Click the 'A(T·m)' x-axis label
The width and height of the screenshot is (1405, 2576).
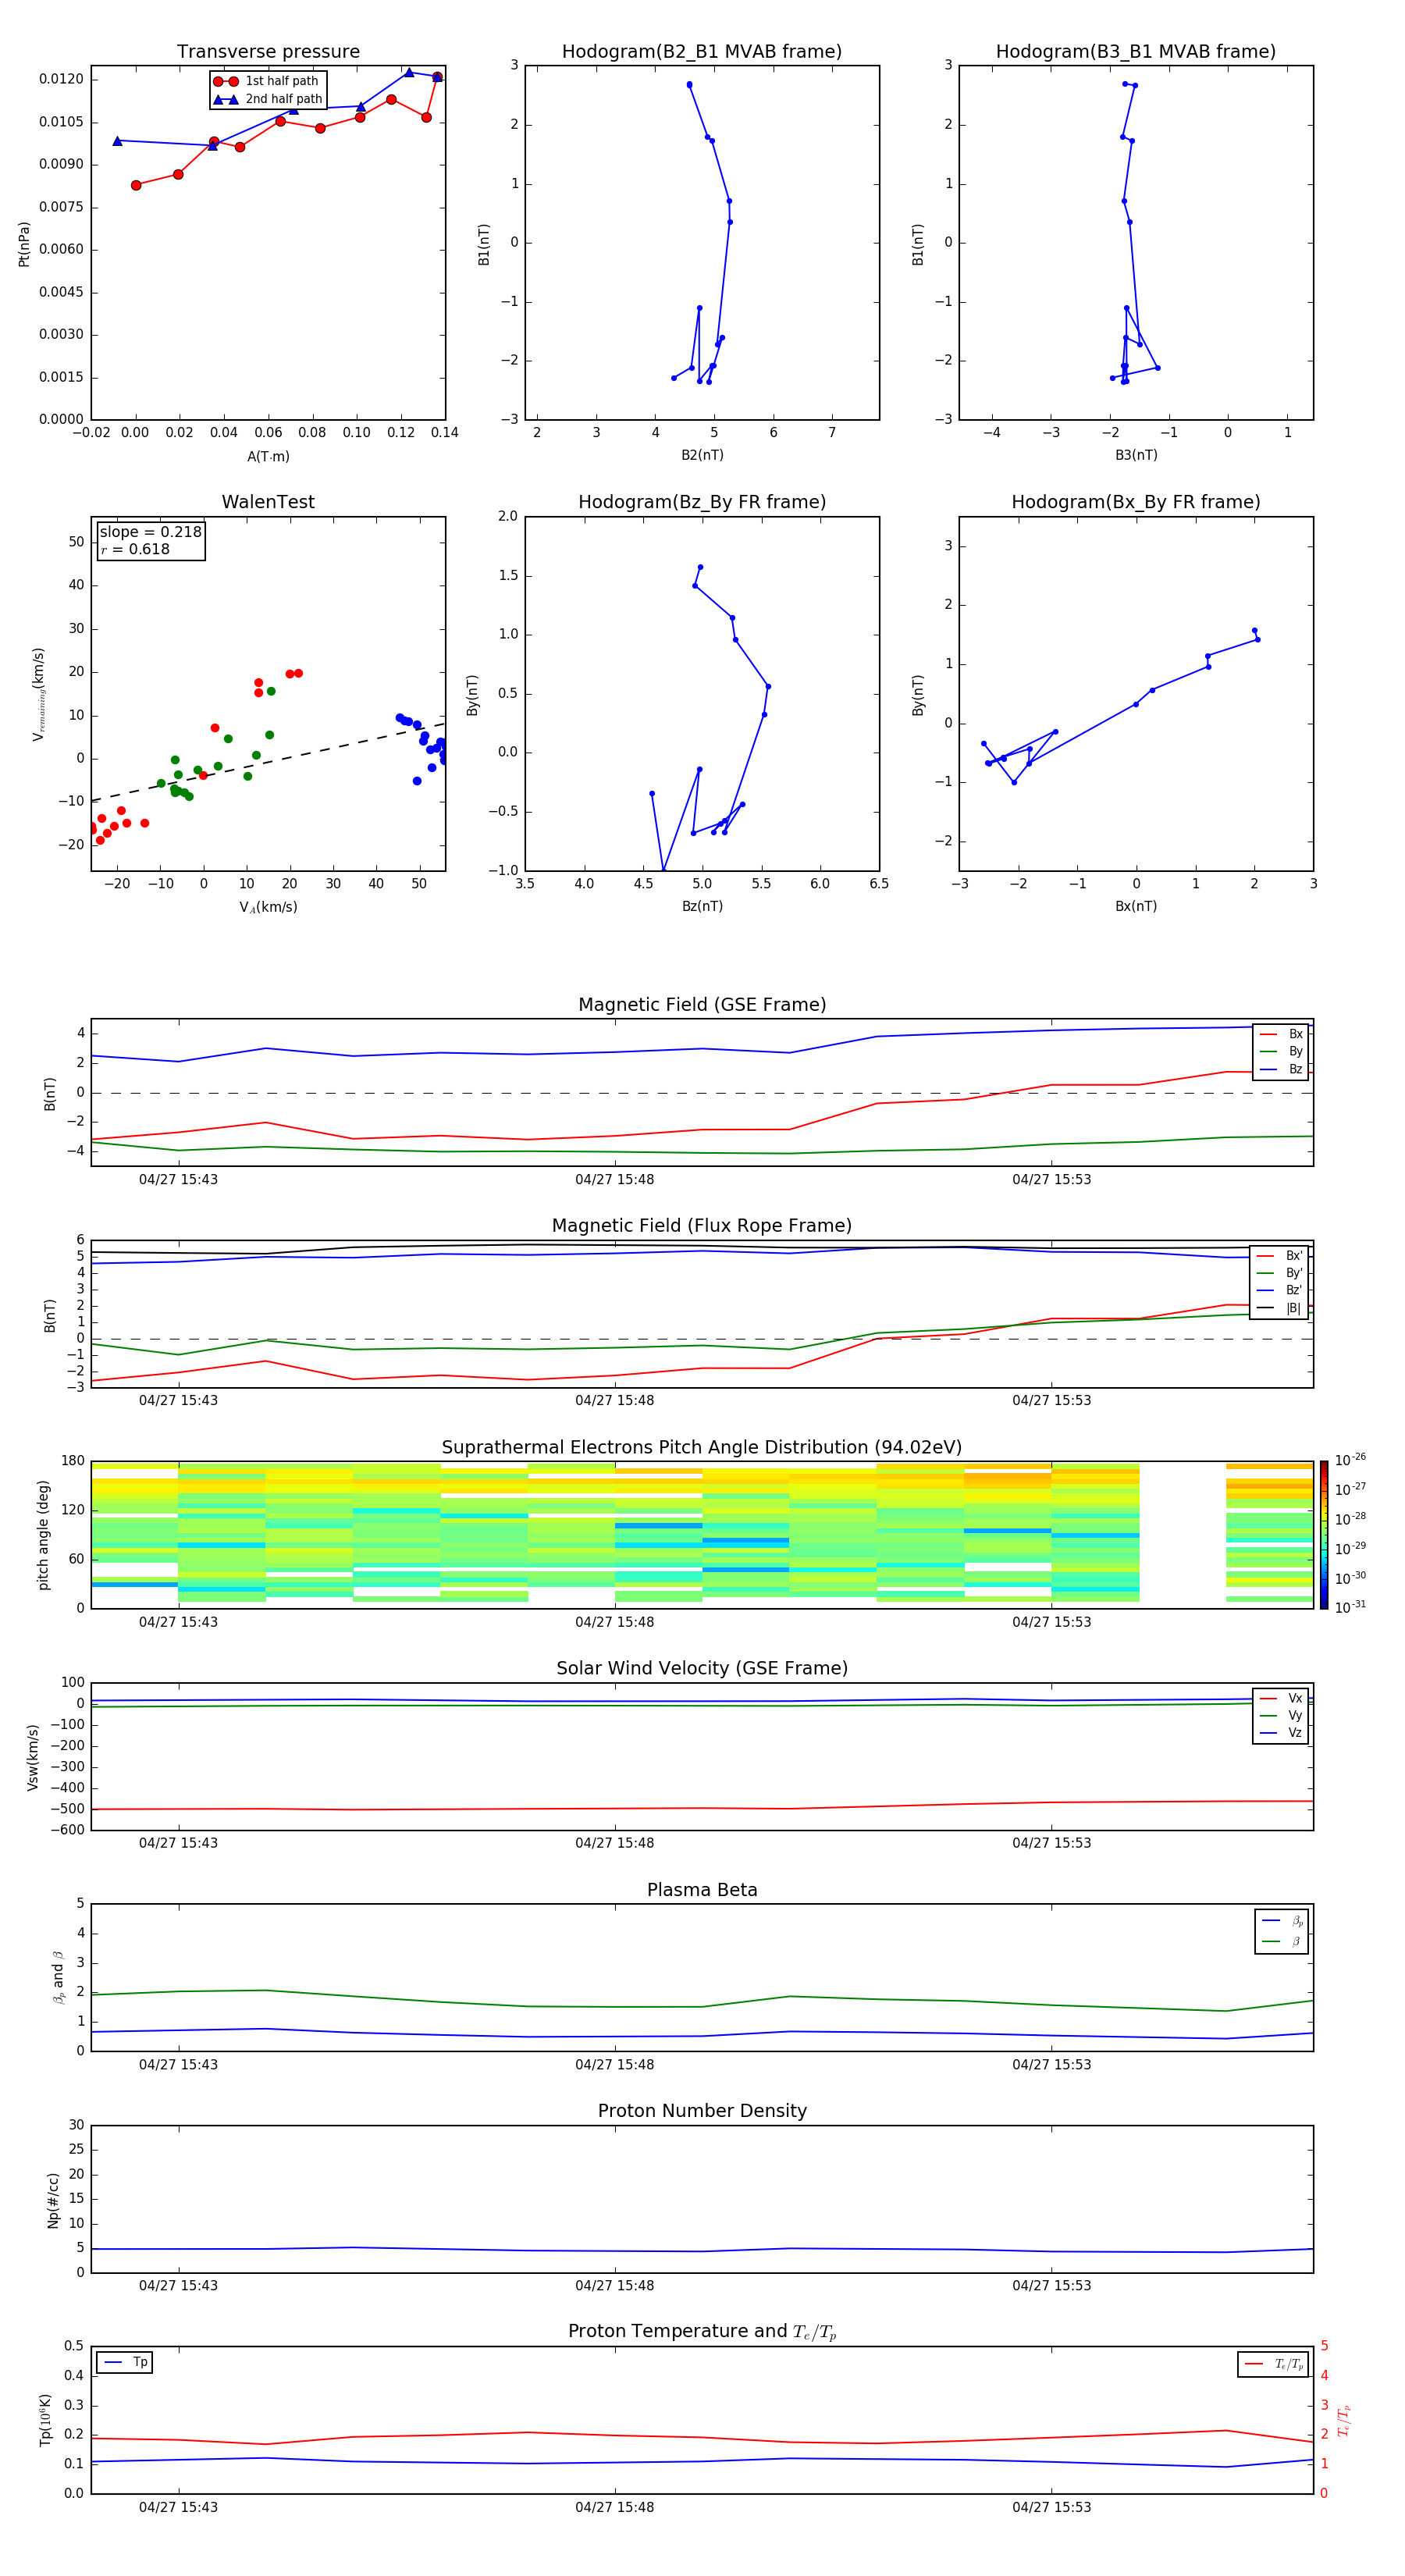[268, 457]
